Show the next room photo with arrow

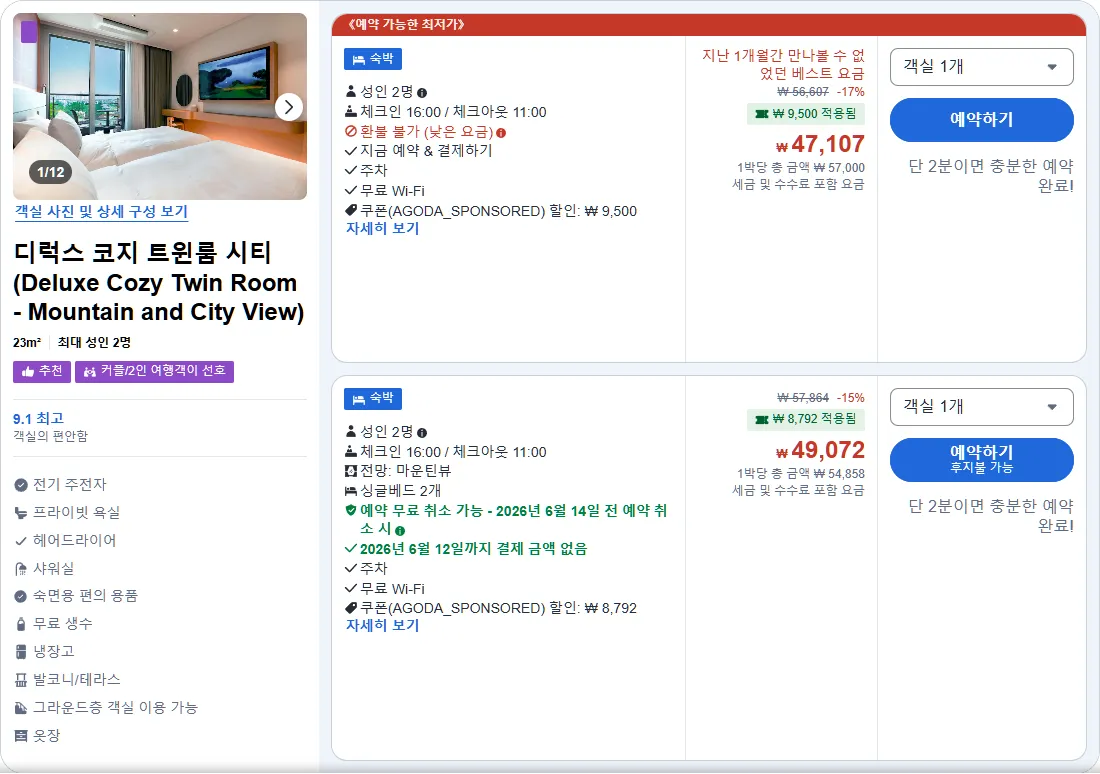(x=289, y=107)
